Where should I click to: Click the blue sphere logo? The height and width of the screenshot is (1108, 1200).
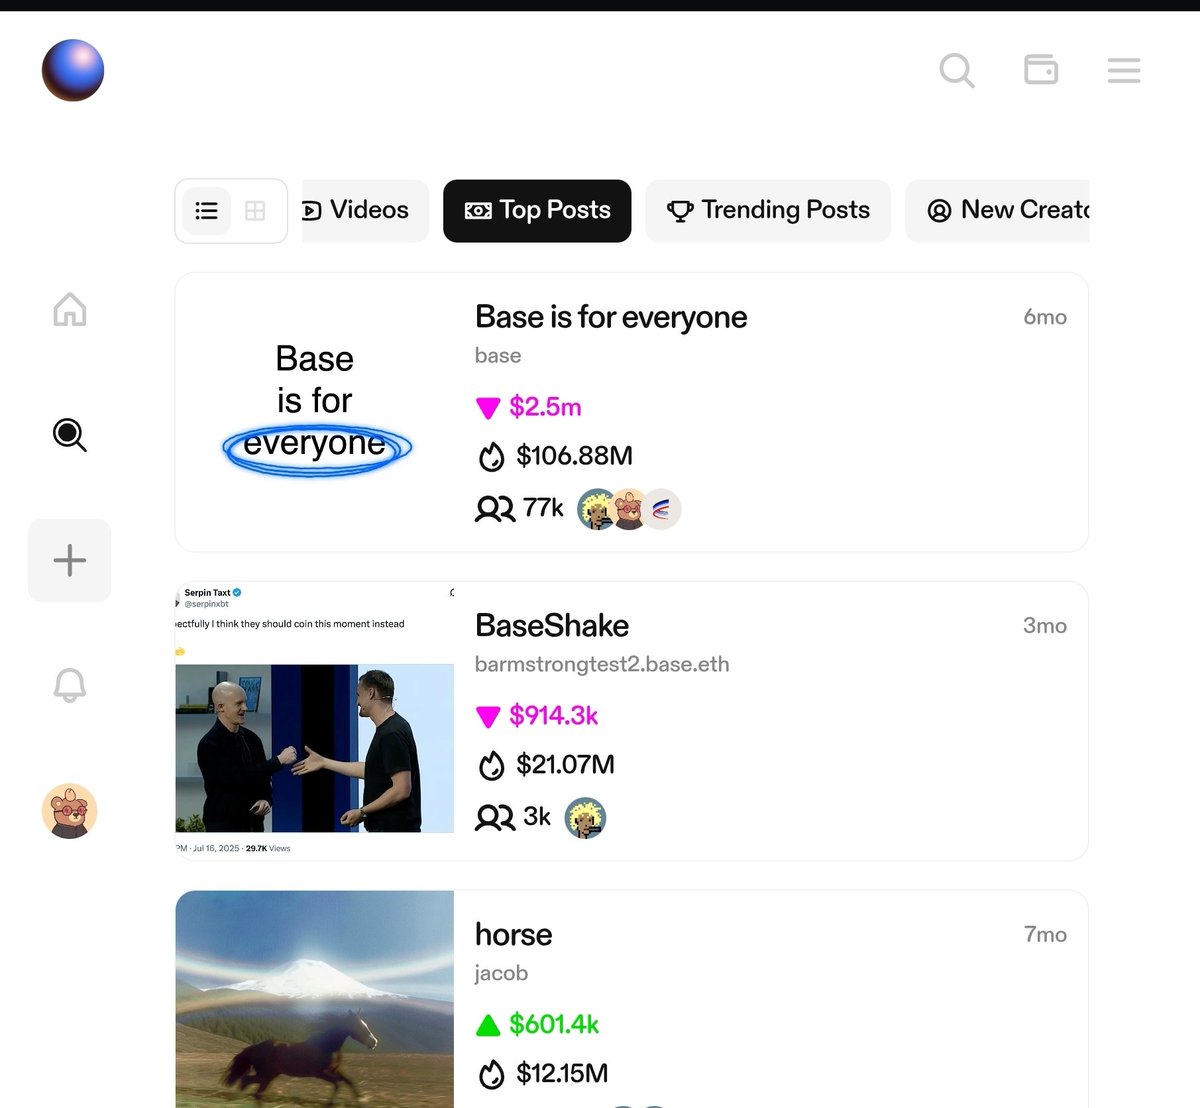pos(73,70)
